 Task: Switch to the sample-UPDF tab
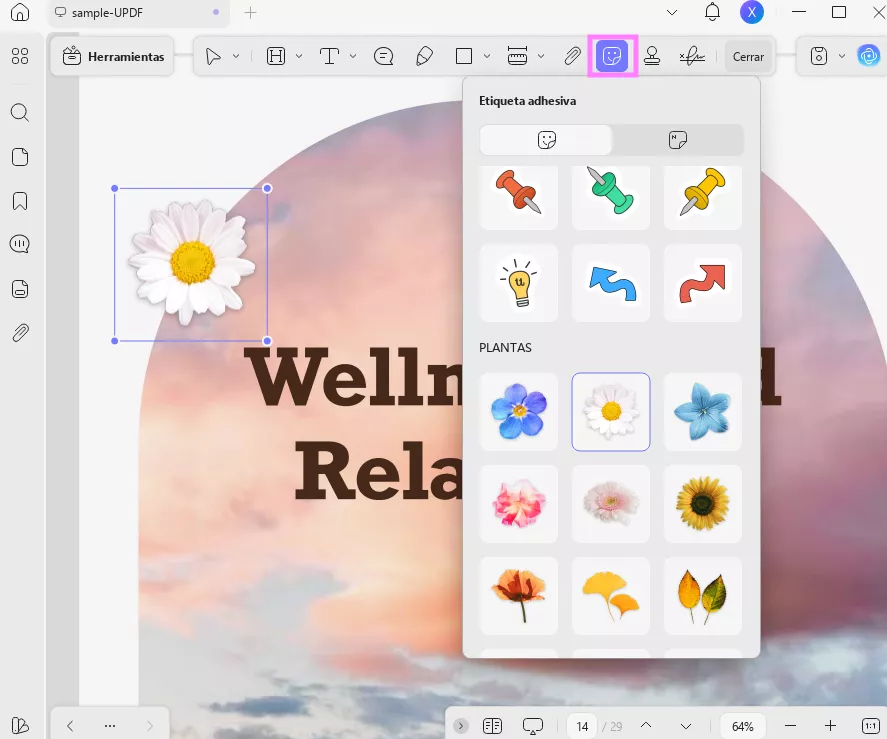[139, 12]
